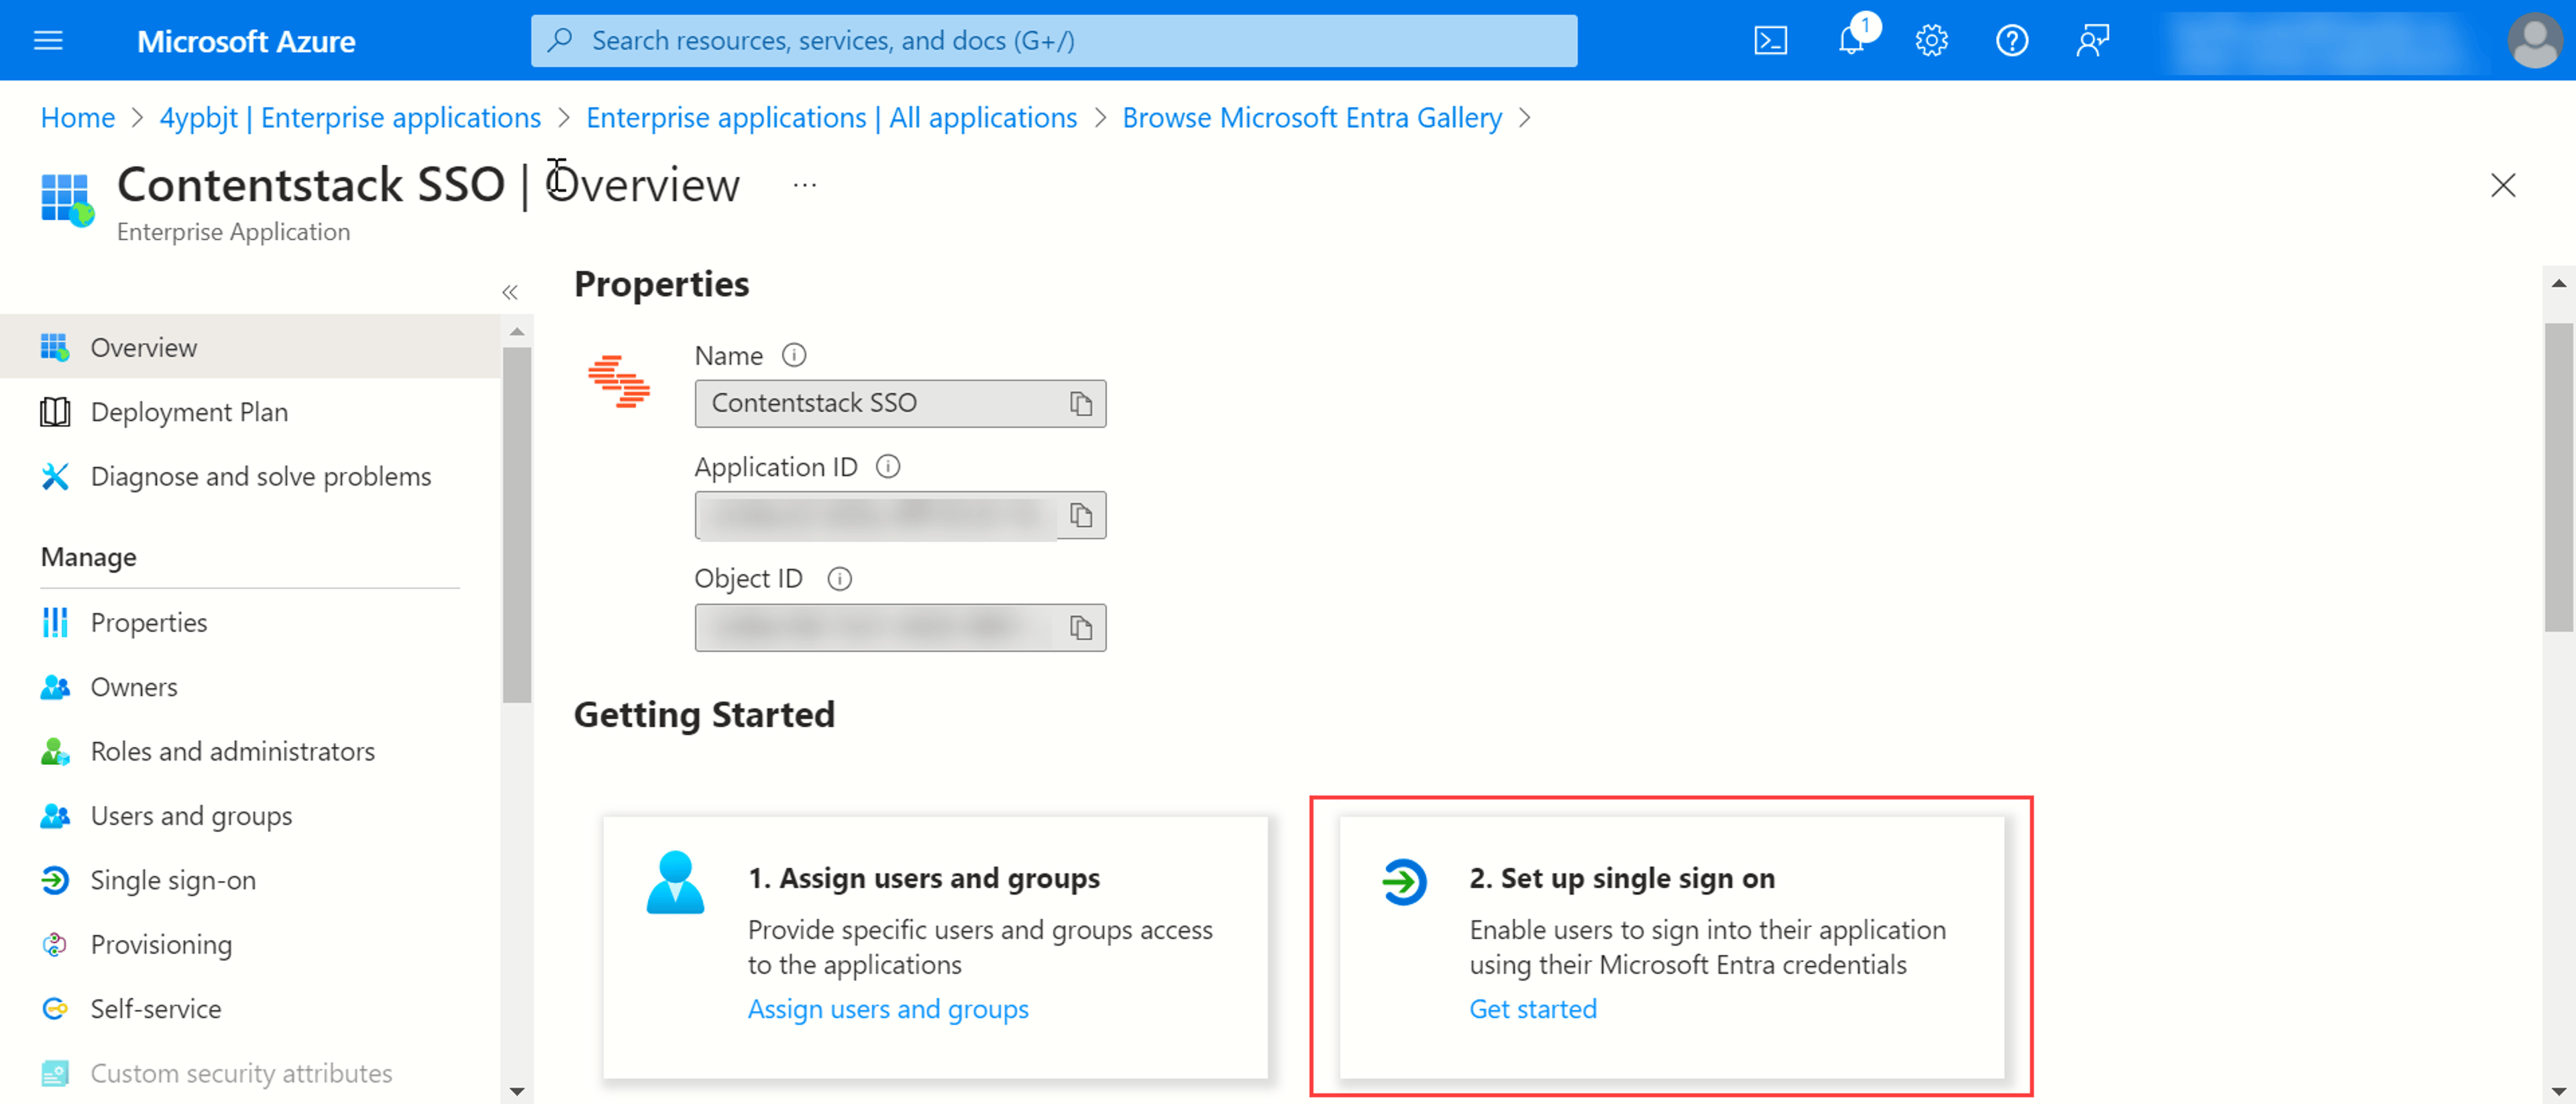Viewport: 2576px width, 1104px height.
Task: Copy the Object ID value
Action: [1081, 628]
